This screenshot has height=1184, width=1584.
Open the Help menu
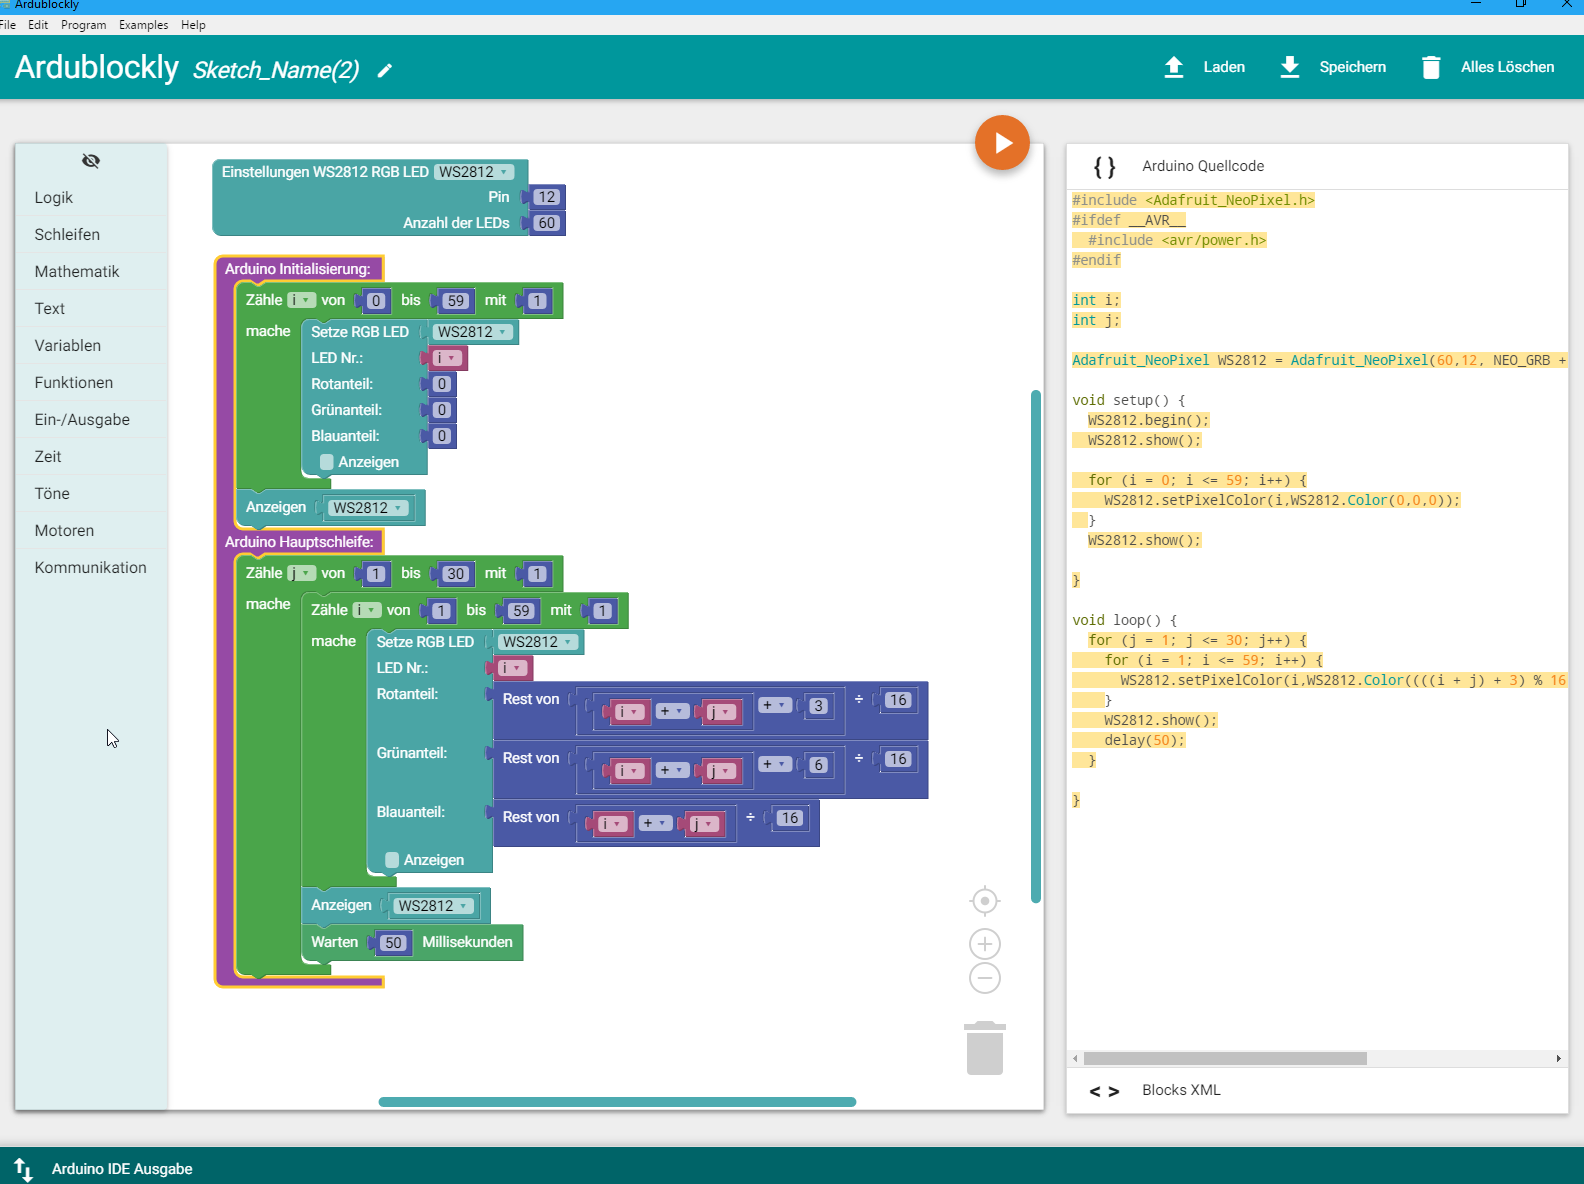[193, 25]
